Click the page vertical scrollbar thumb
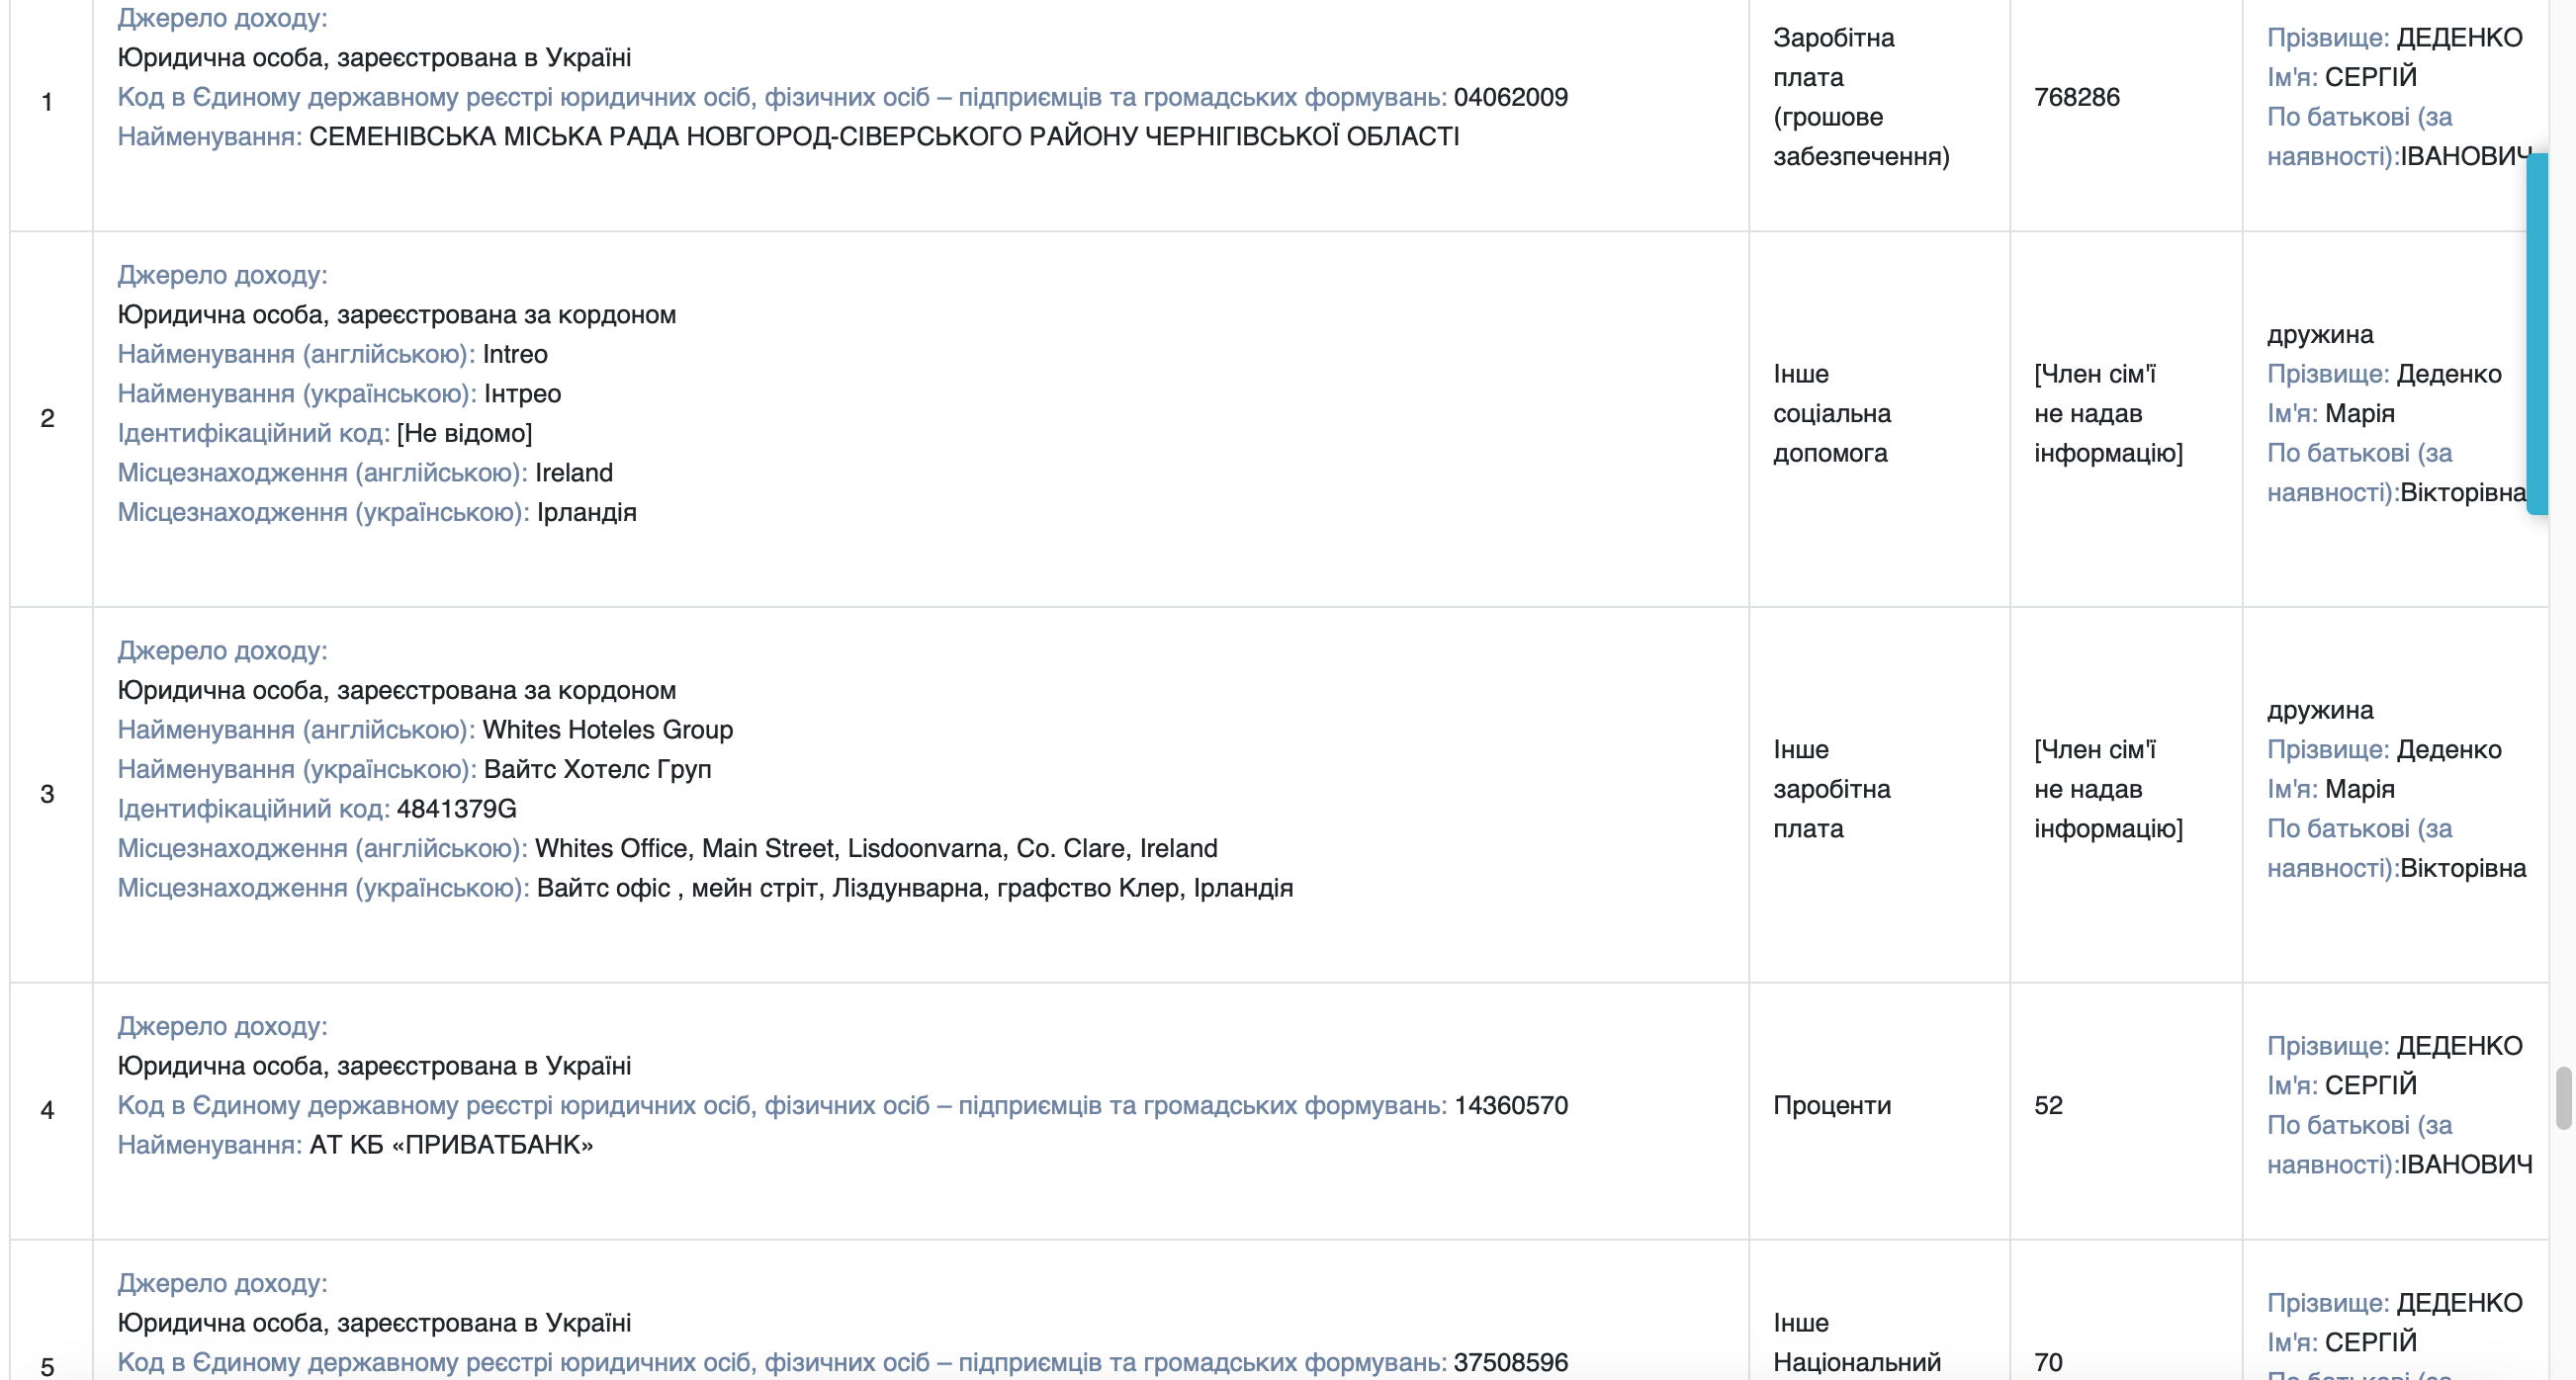Screen dimensions: 2576x1380 coord(2563,1098)
